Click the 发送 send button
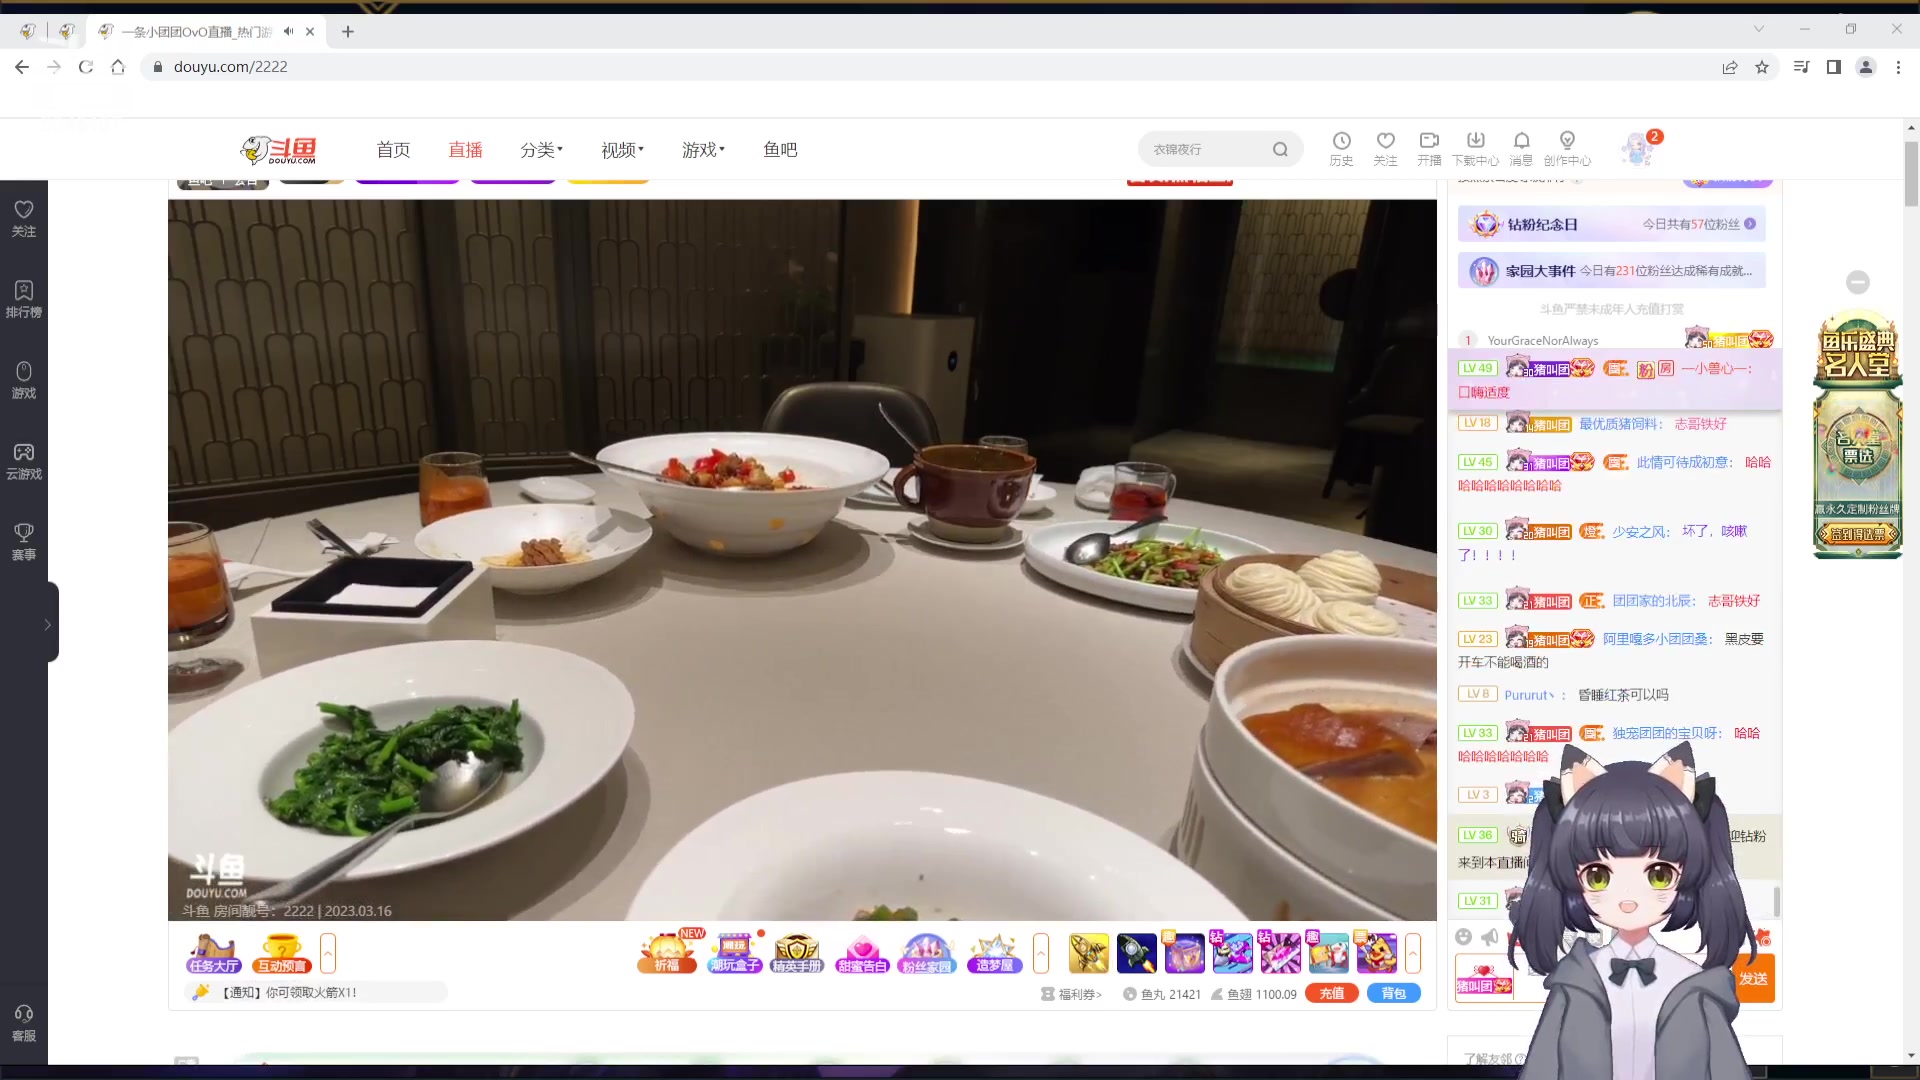Screen dimensions: 1920x1080 pos(1753,978)
